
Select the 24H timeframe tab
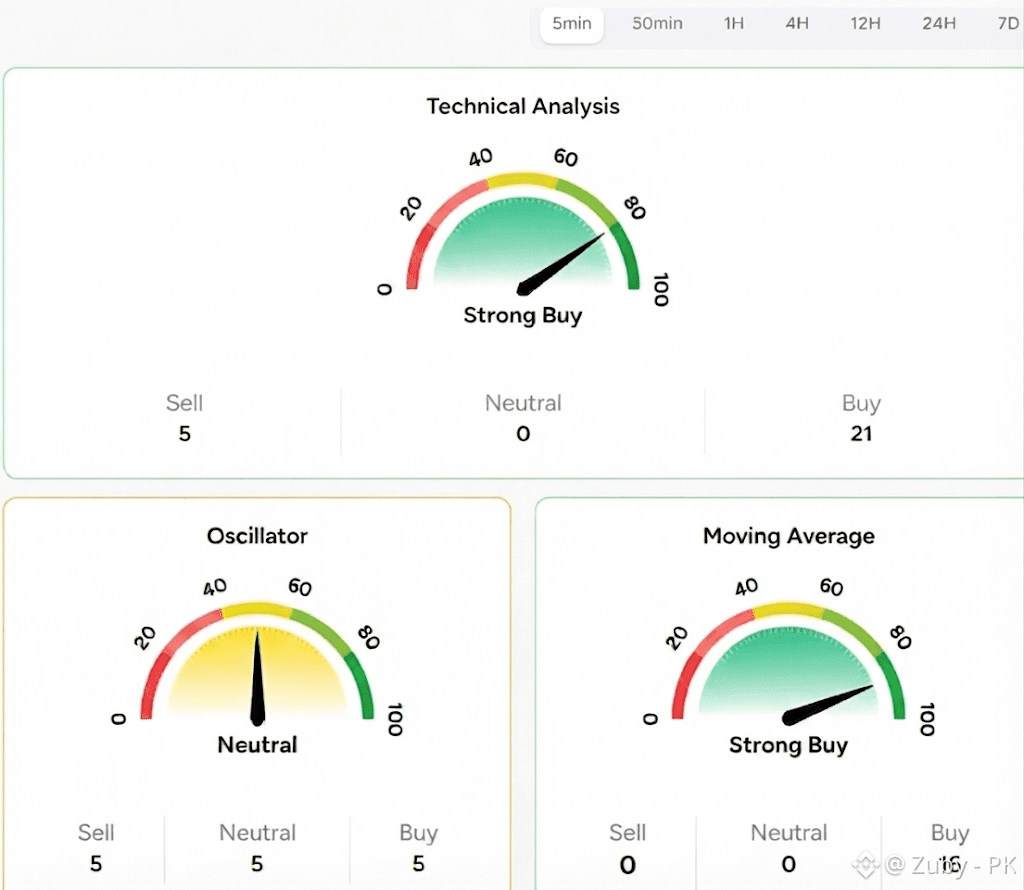[x=939, y=24]
